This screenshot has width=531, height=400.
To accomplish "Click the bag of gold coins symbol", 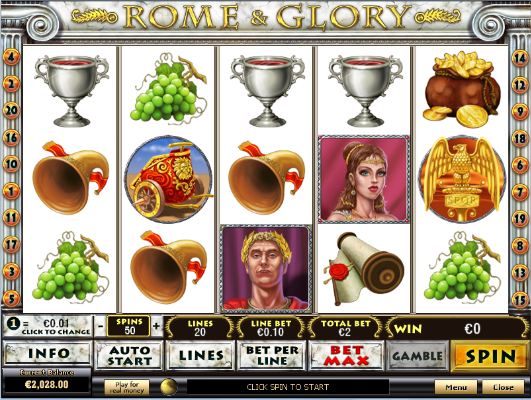I will pos(462,89).
